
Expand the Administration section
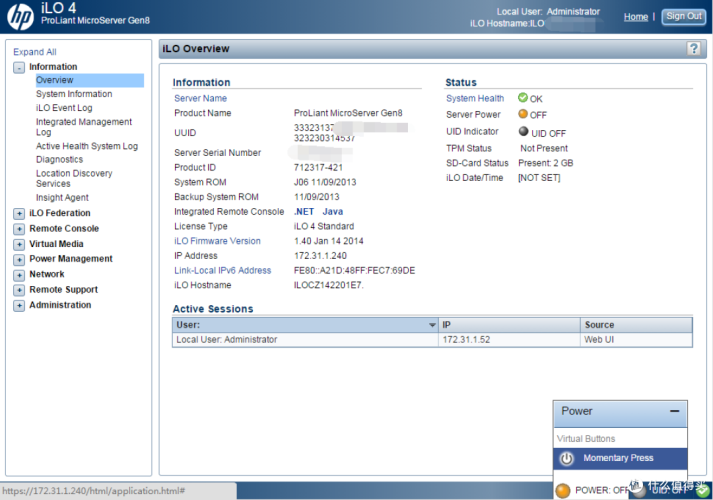(x=19, y=305)
